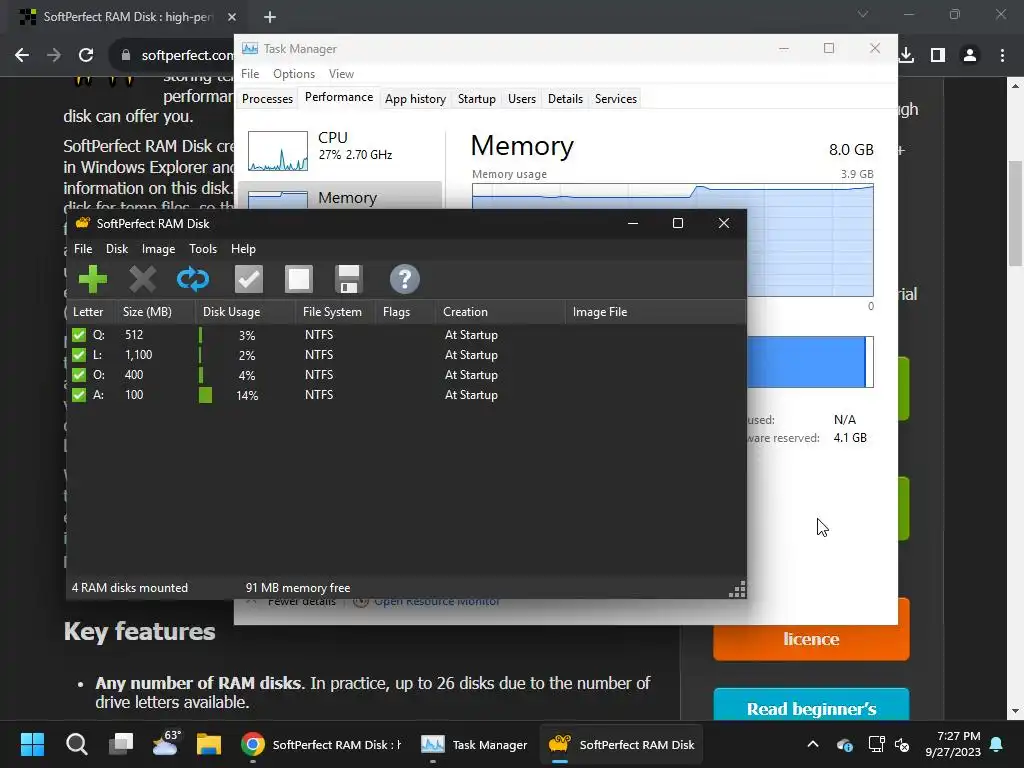Click the grey X Remove disk icon

pos(142,280)
